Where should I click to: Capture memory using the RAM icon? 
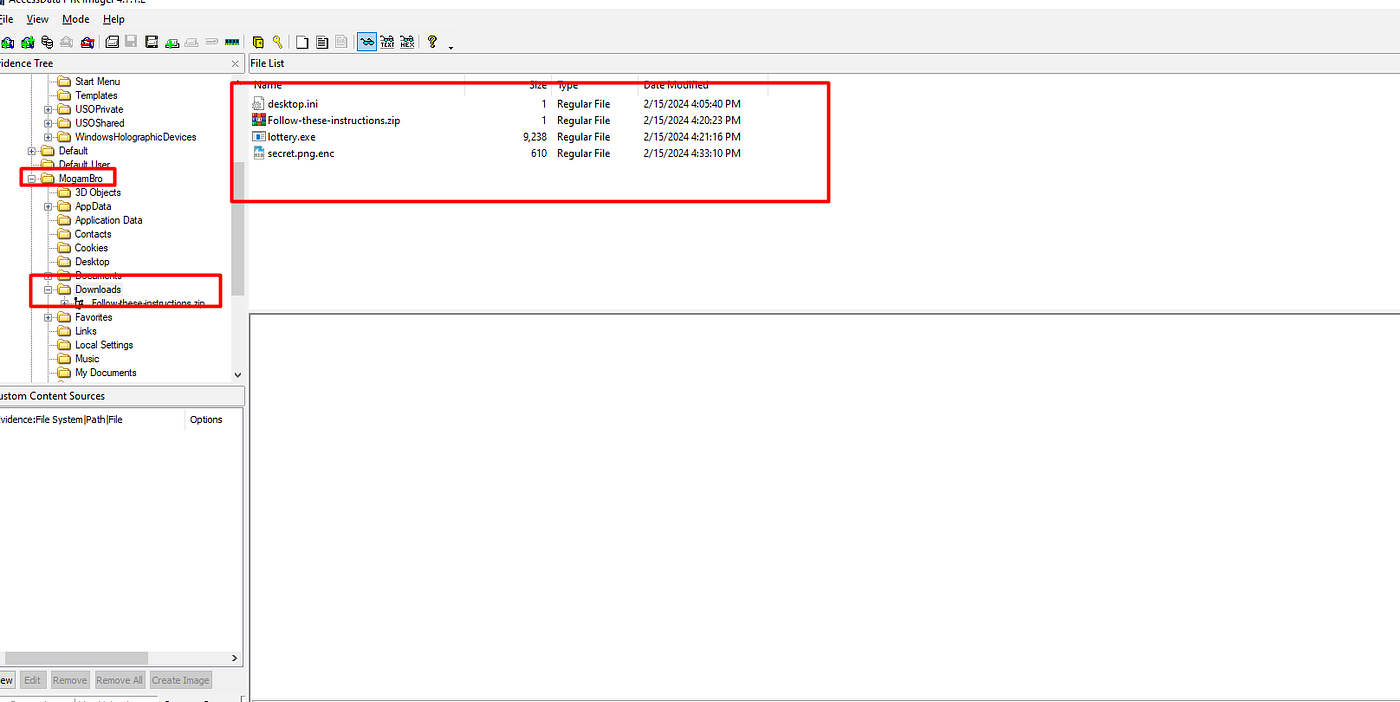232,42
